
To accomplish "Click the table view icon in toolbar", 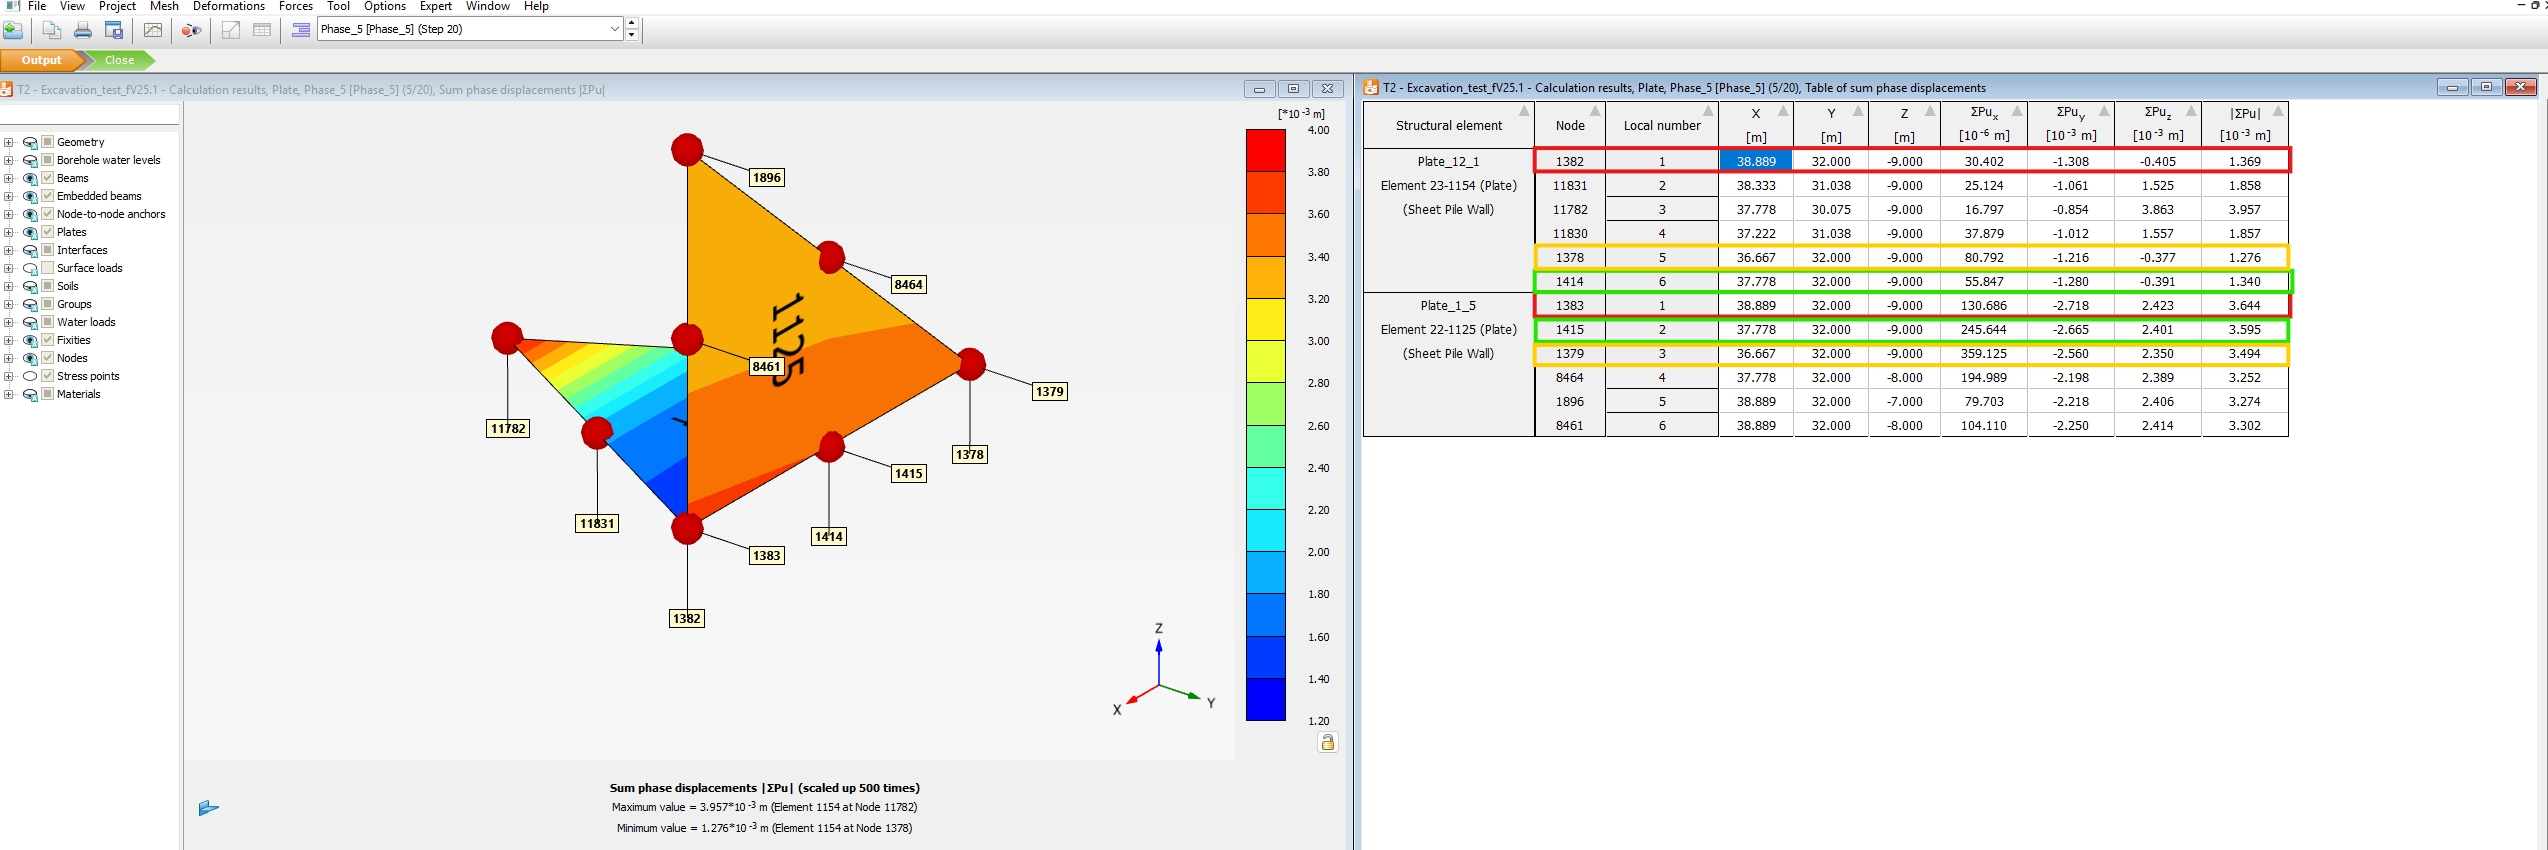I will 262,30.
